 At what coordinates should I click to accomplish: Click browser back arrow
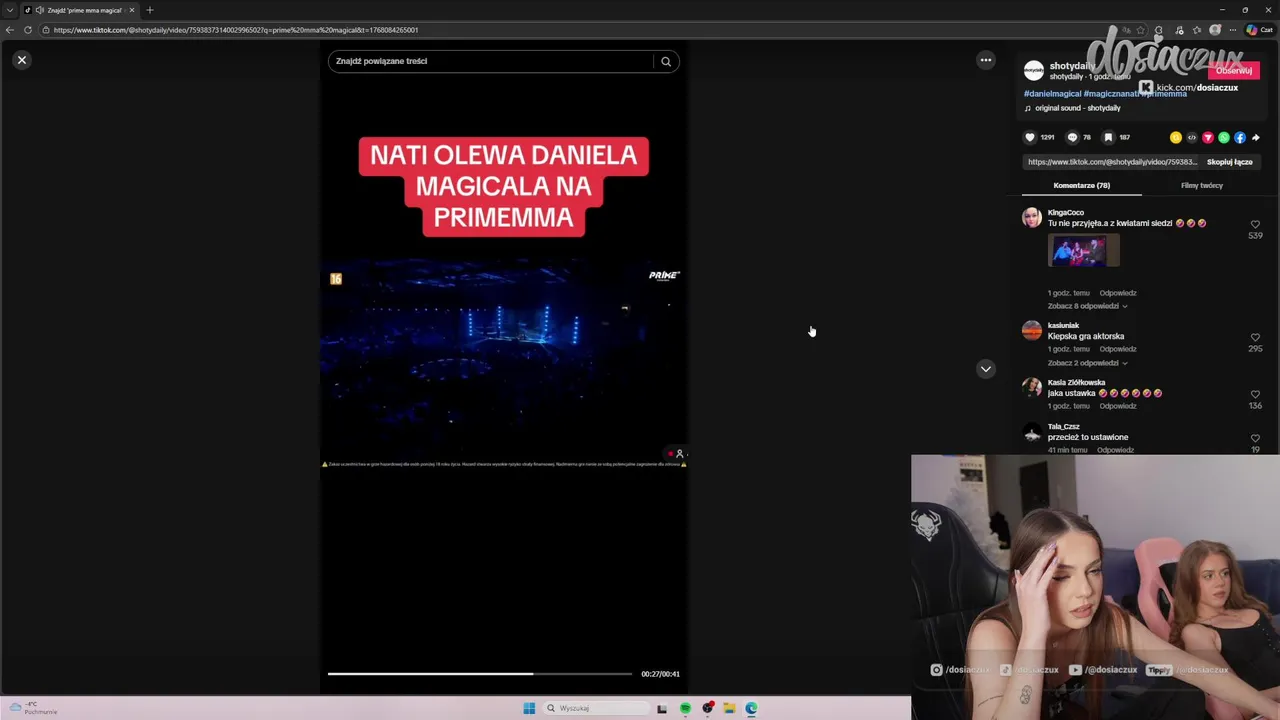[10, 30]
